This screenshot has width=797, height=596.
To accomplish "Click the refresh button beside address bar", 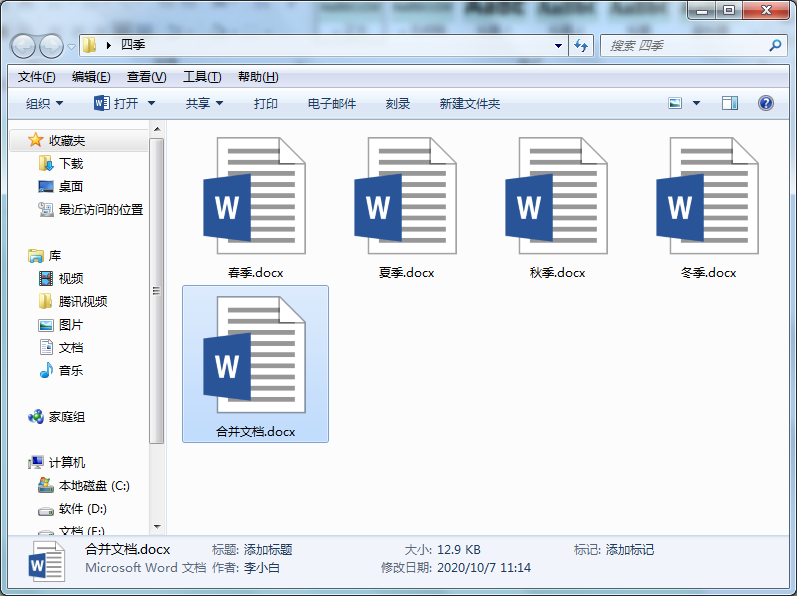I will 581,46.
